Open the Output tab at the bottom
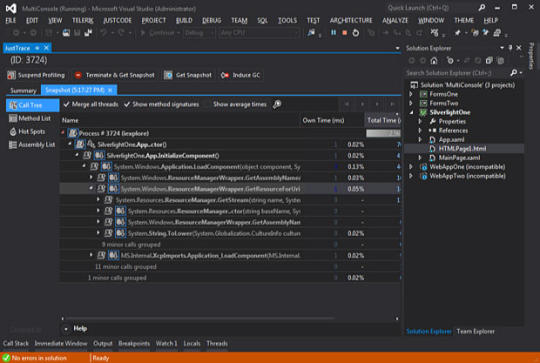 (103, 343)
